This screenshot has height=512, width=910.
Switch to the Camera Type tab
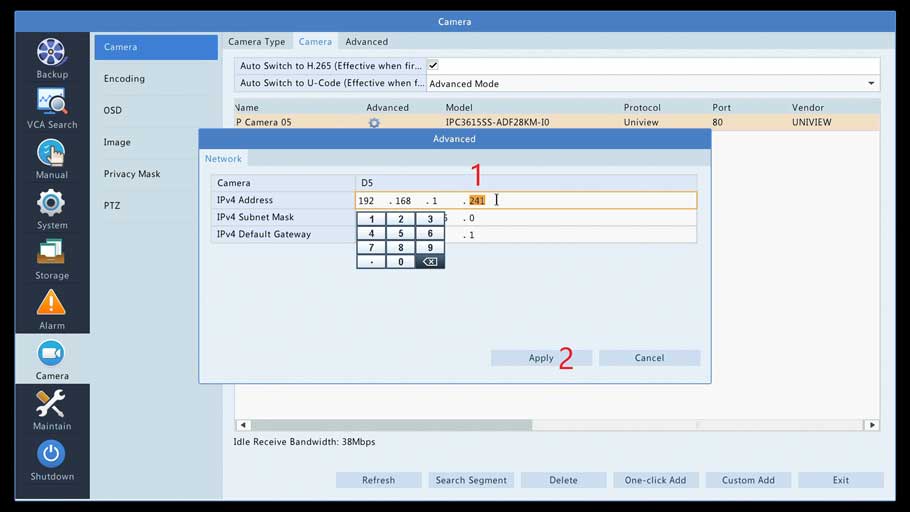[256, 42]
